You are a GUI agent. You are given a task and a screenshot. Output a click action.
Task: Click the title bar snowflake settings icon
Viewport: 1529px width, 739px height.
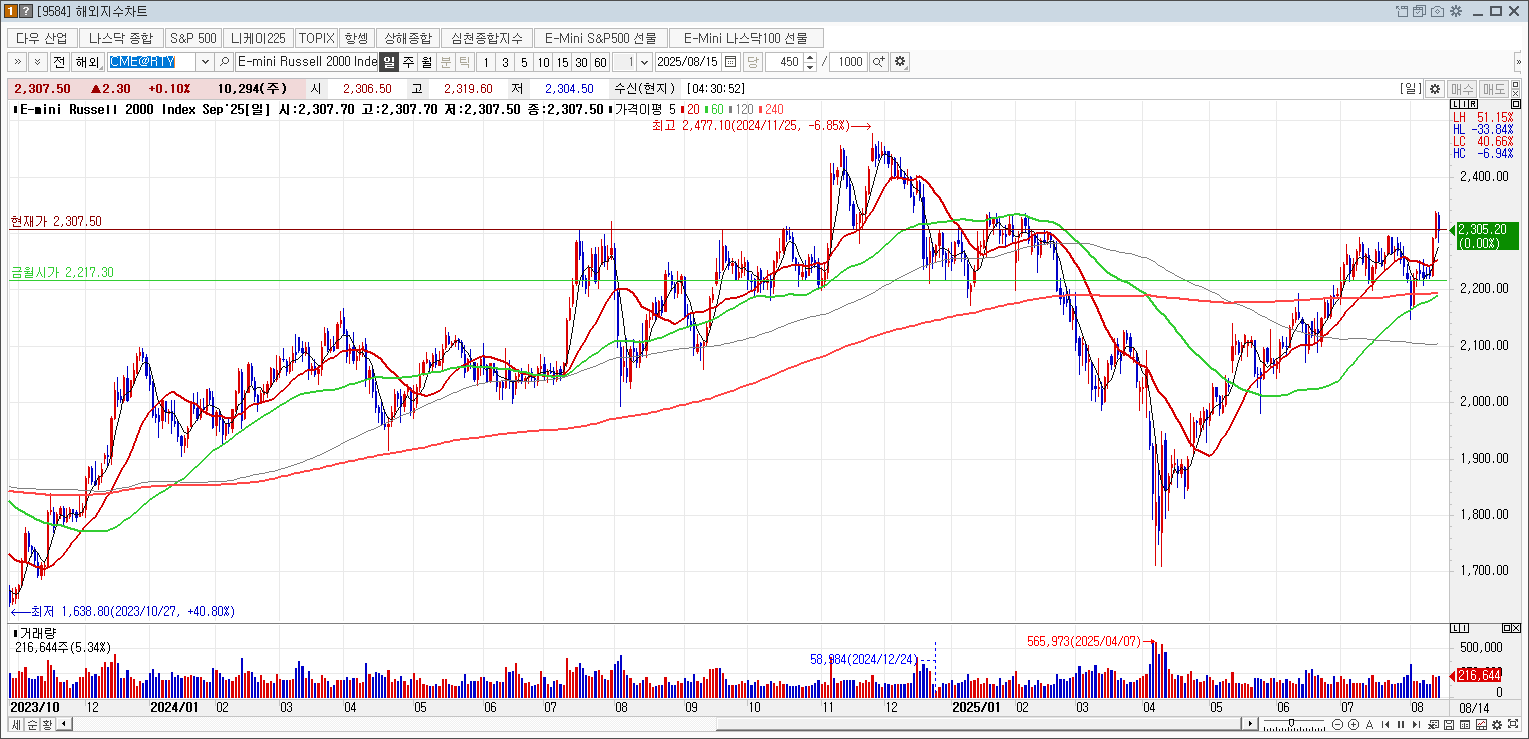[x=1456, y=11]
